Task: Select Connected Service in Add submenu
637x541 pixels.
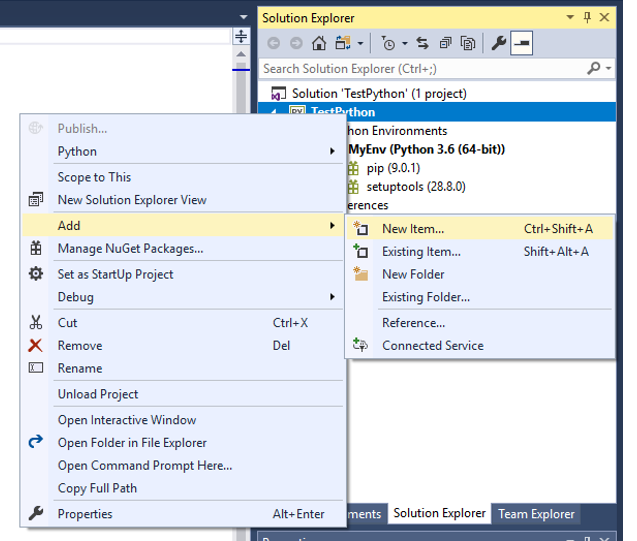Action: 480,346
